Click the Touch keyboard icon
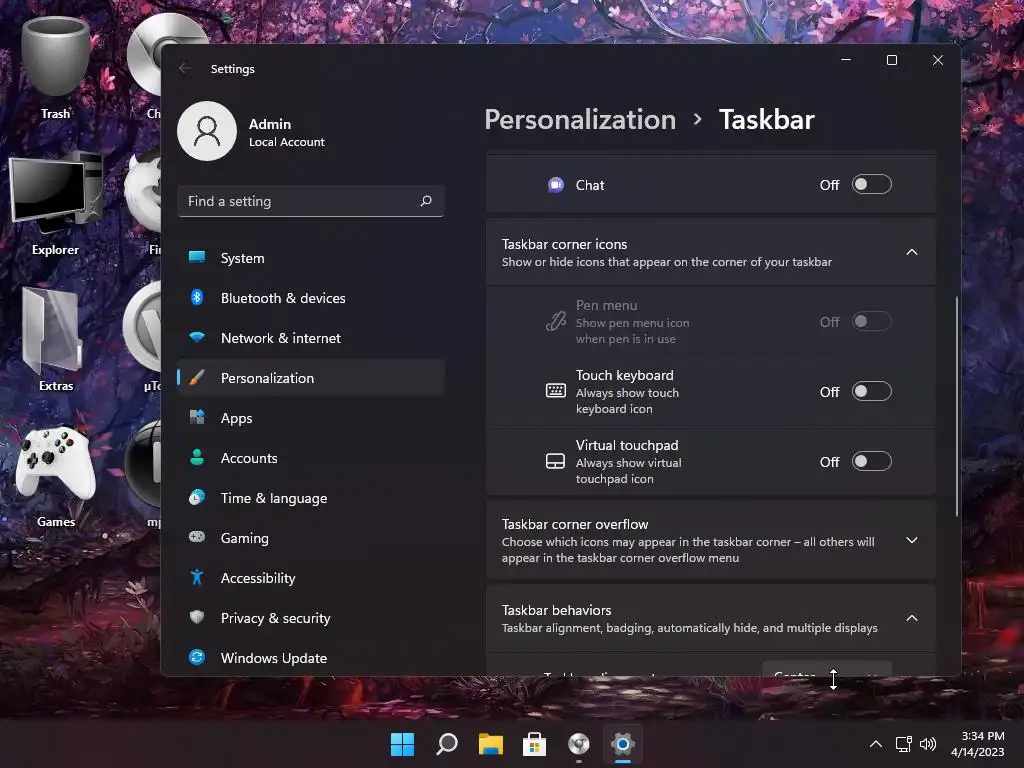This screenshot has width=1024, height=768. tap(556, 391)
